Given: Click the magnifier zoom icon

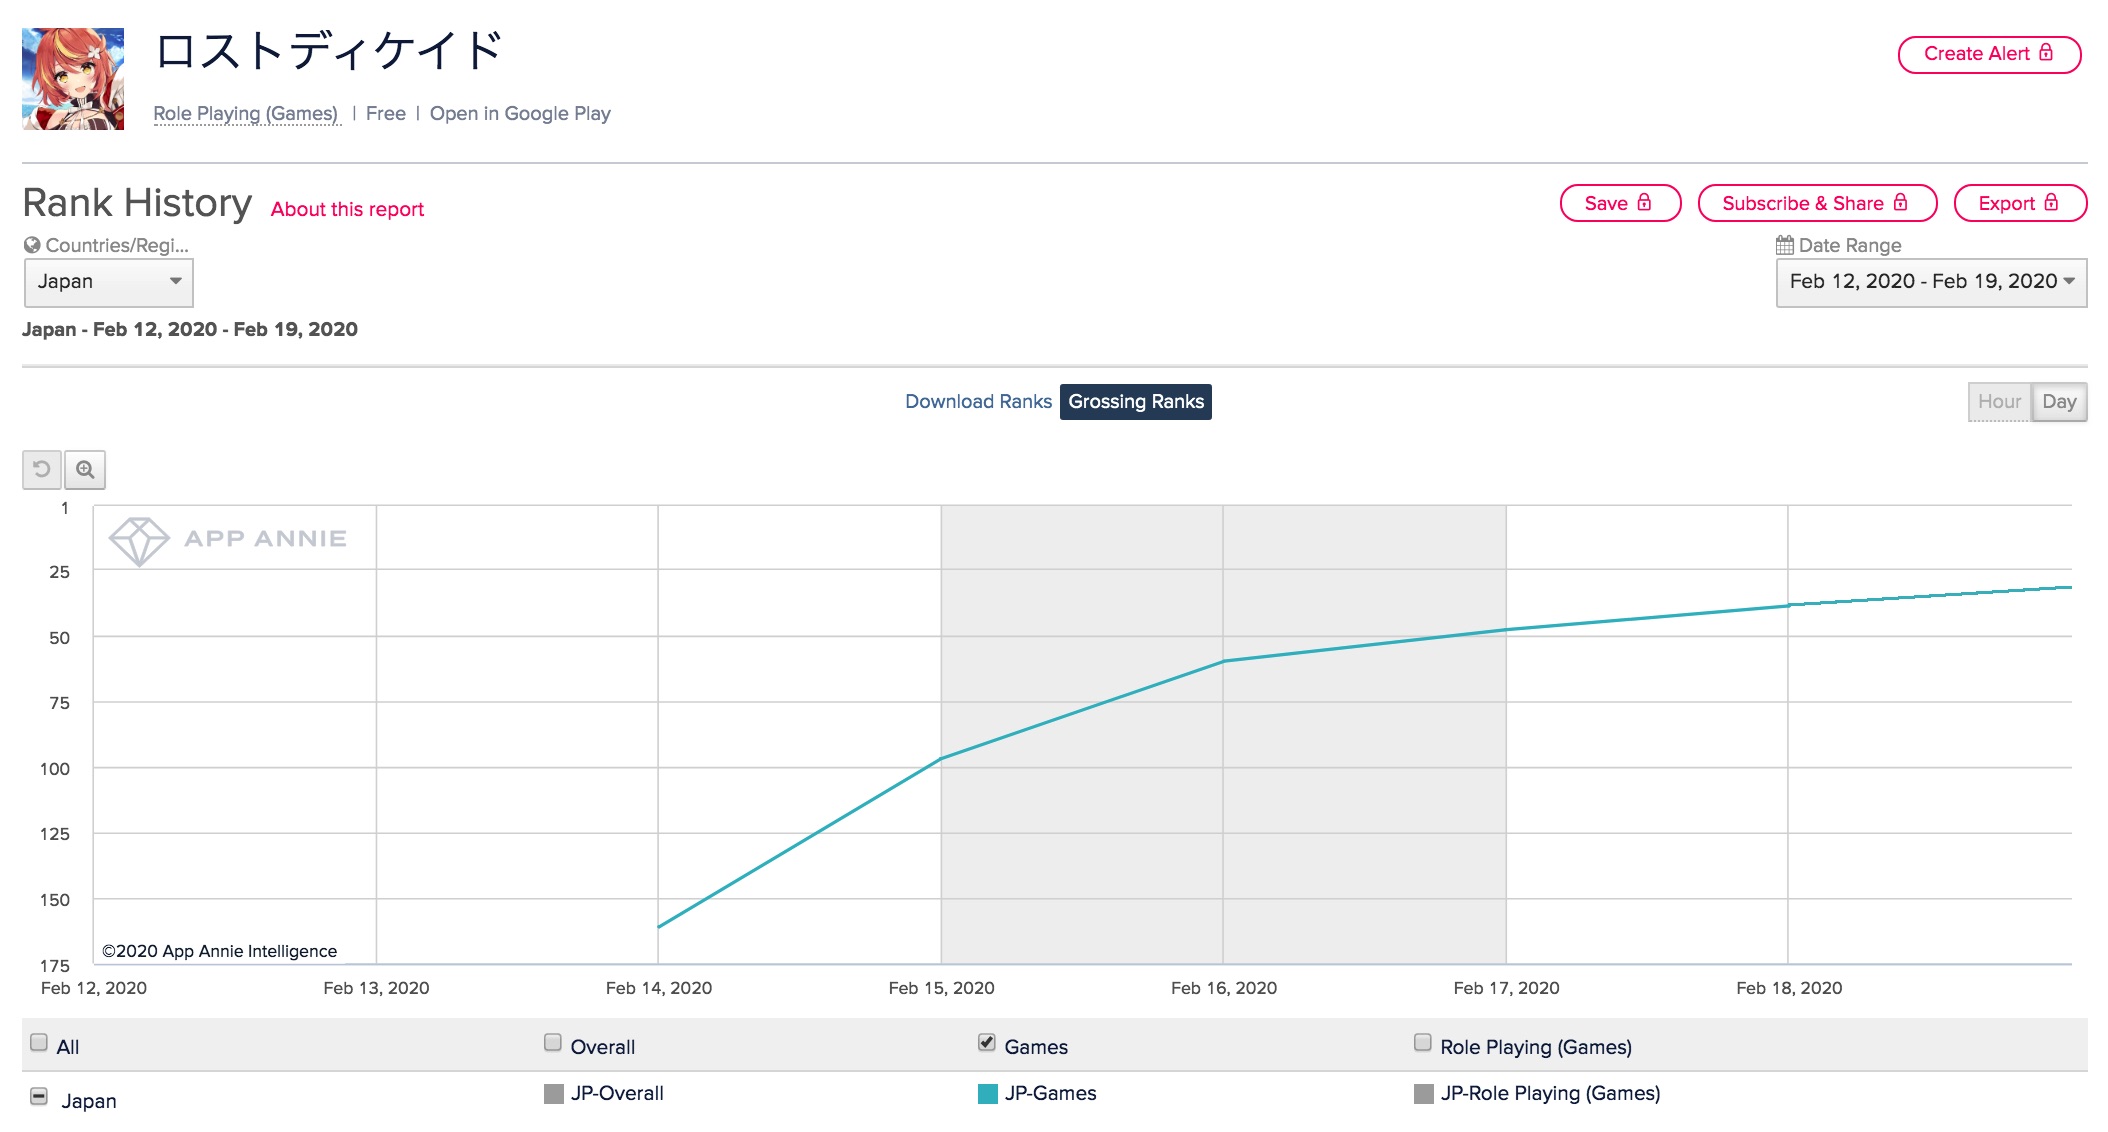Looking at the screenshot, I should click(x=85, y=469).
